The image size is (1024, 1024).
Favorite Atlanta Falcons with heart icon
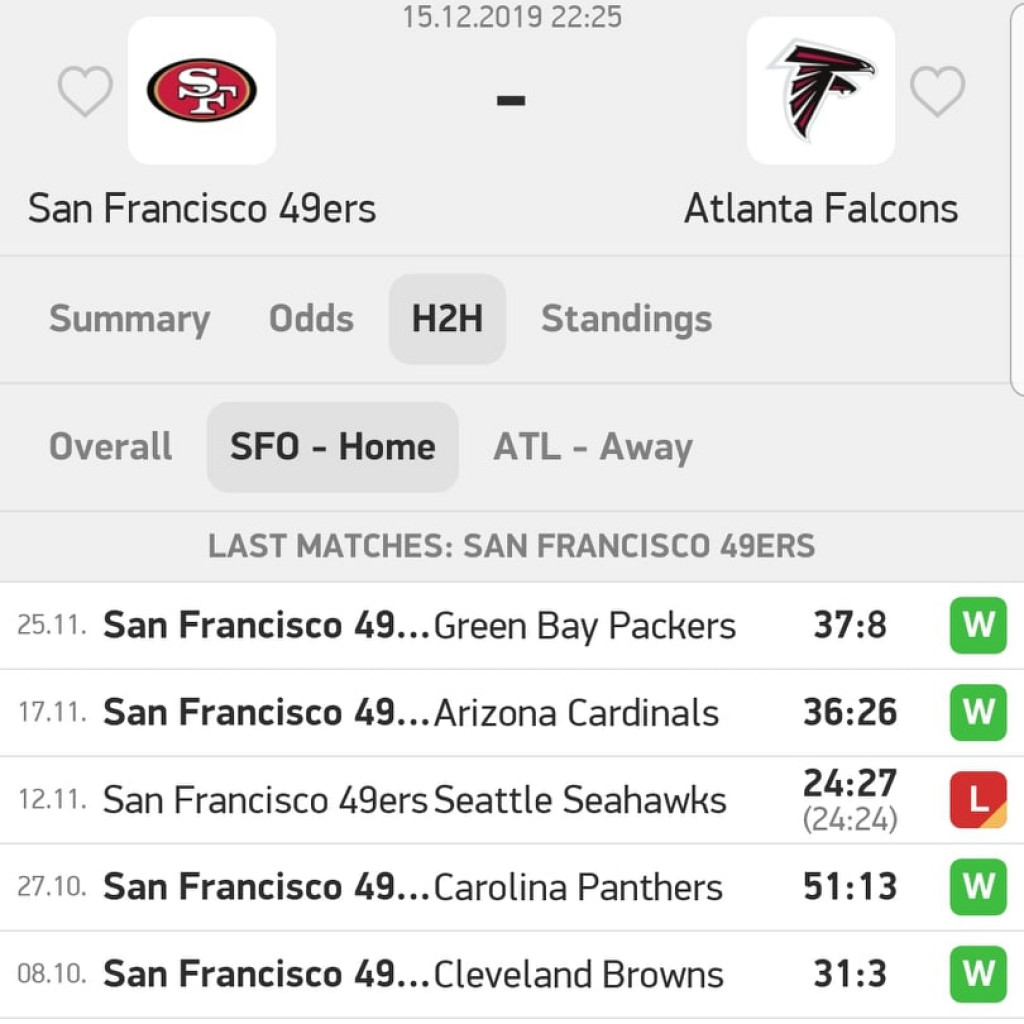click(x=937, y=91)
